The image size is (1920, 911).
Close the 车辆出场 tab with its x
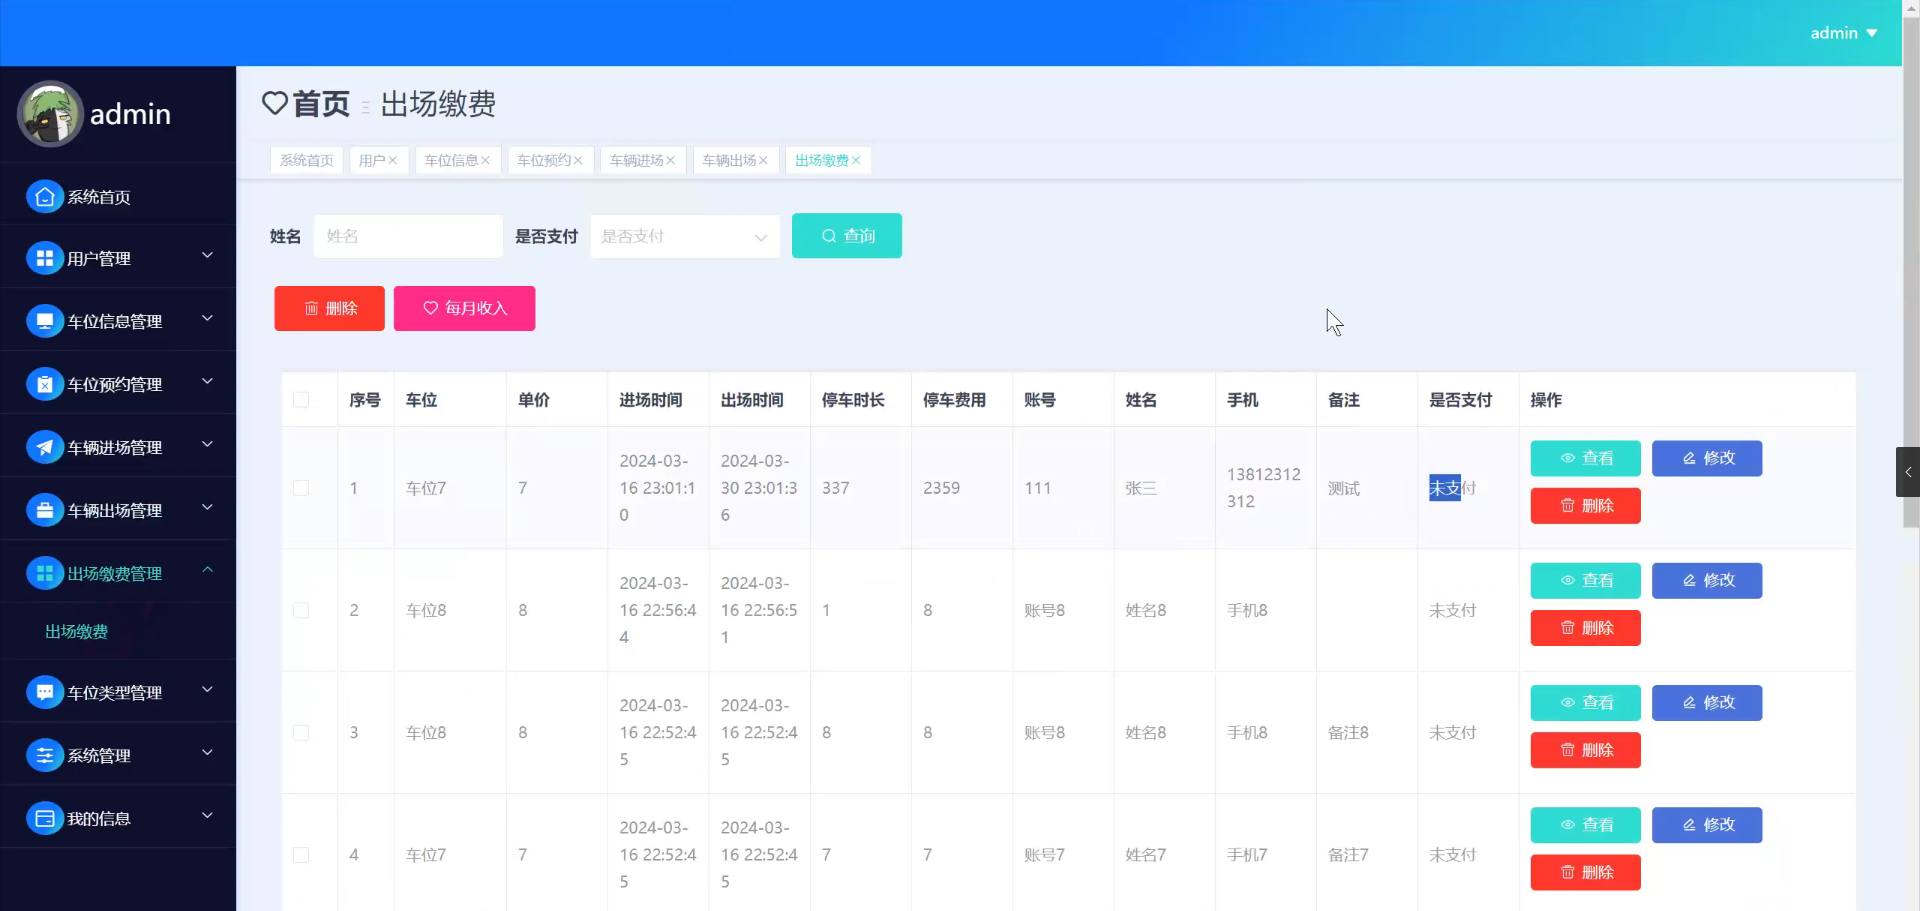pyautogui.click(x=763, y=161)
